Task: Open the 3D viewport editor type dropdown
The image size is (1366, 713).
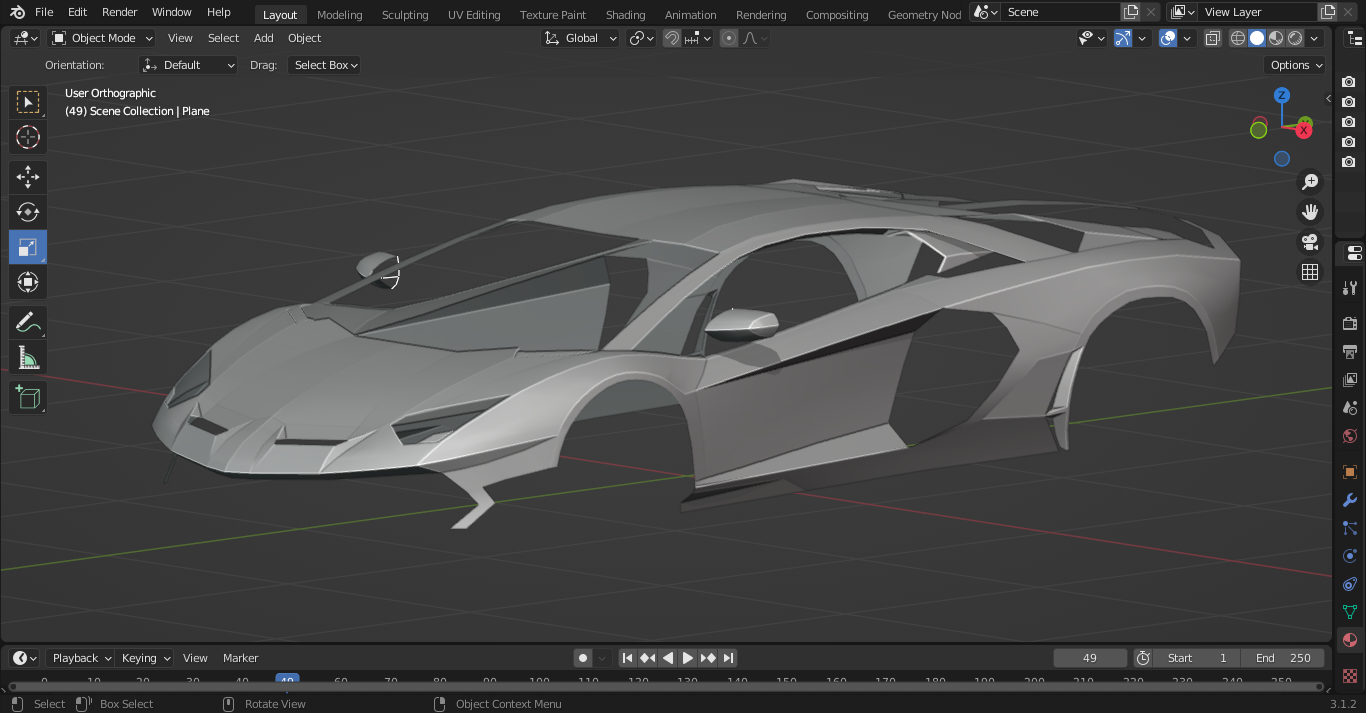Action: (x=25, y=38)
